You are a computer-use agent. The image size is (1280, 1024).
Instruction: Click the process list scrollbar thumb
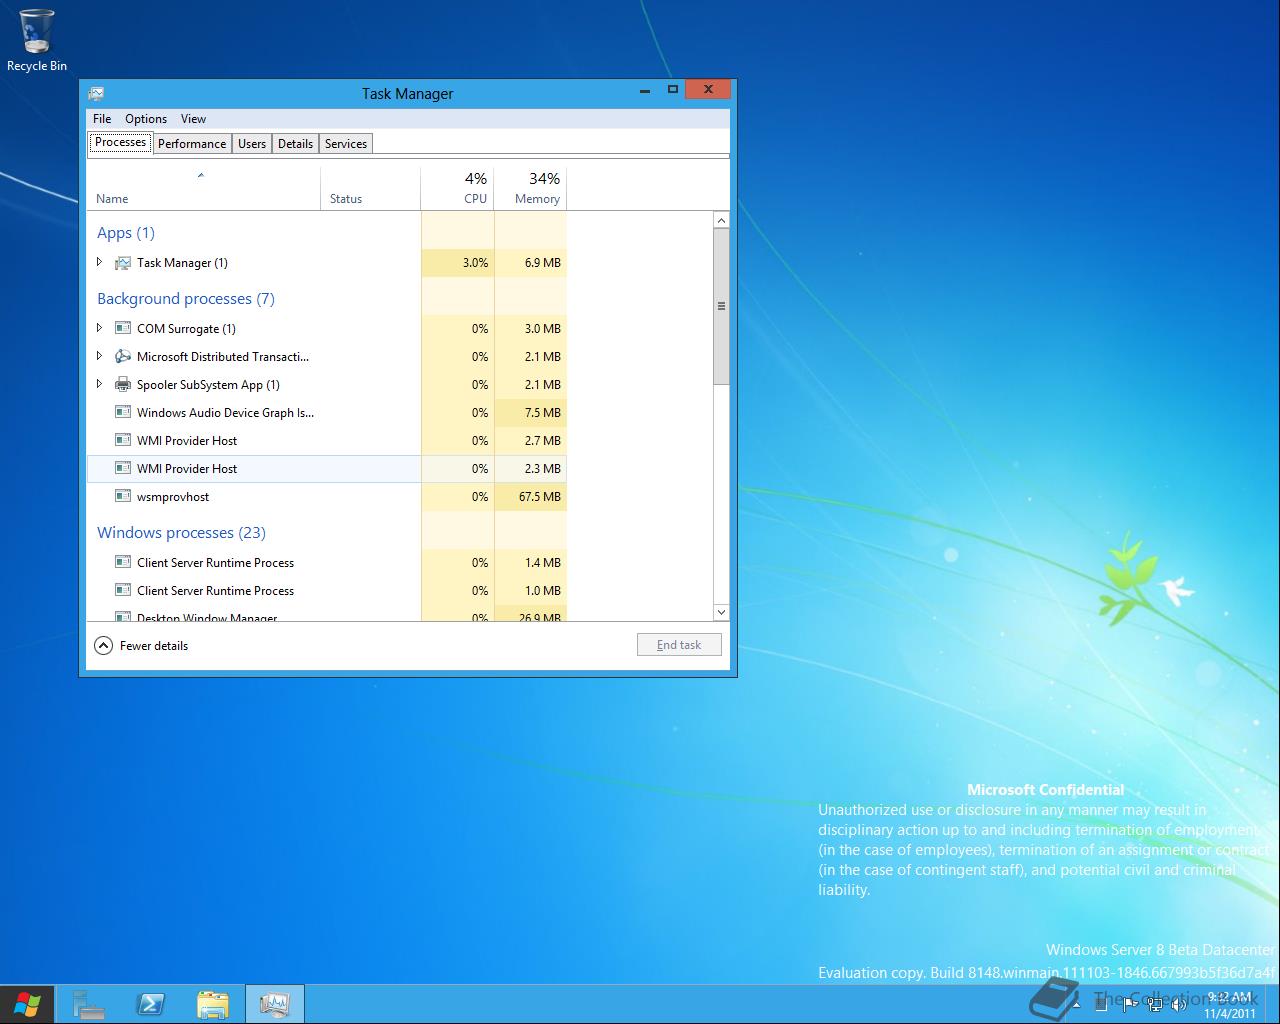coord(721,306)
